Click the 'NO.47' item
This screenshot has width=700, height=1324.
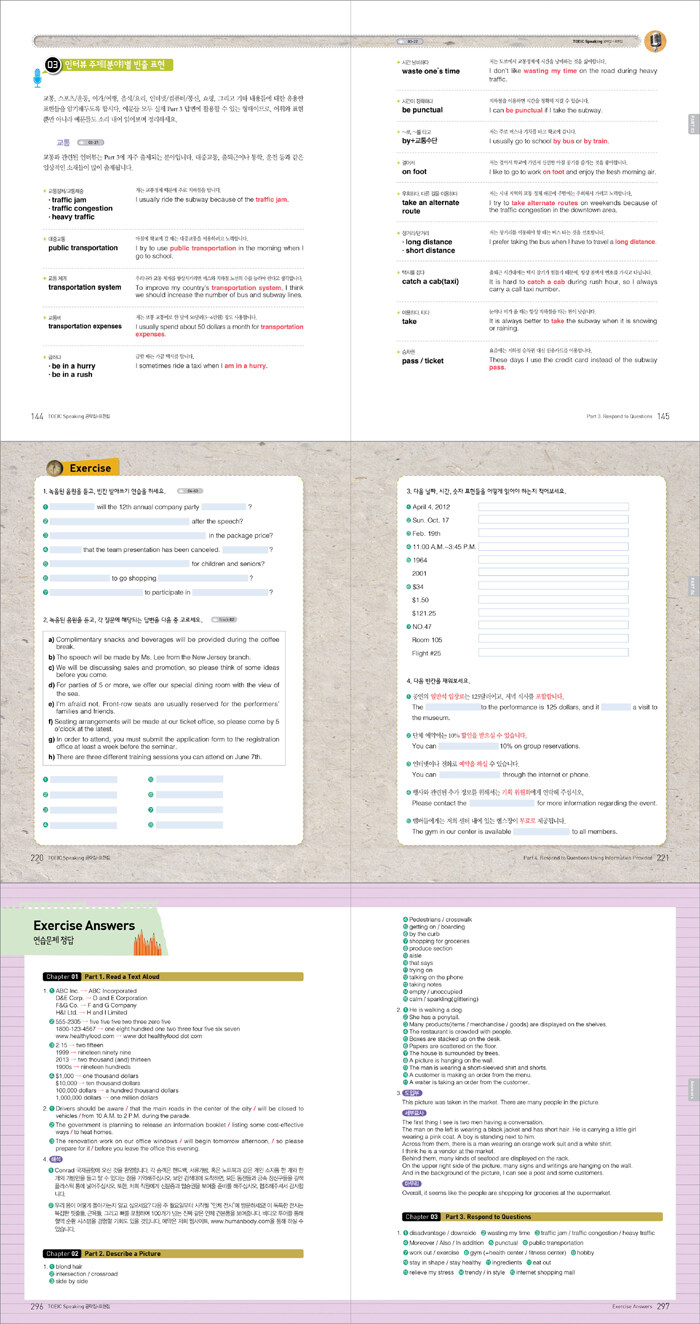(x=424, y=626)
